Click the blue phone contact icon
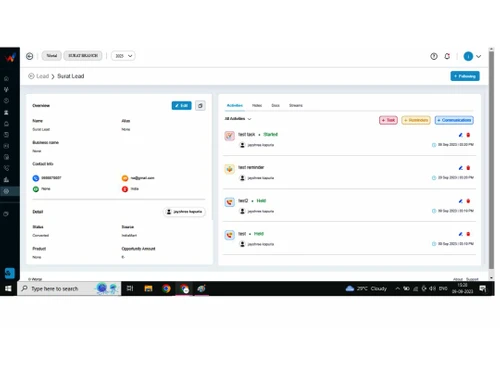Screen dimensions: 500x375 coord(36,178)
